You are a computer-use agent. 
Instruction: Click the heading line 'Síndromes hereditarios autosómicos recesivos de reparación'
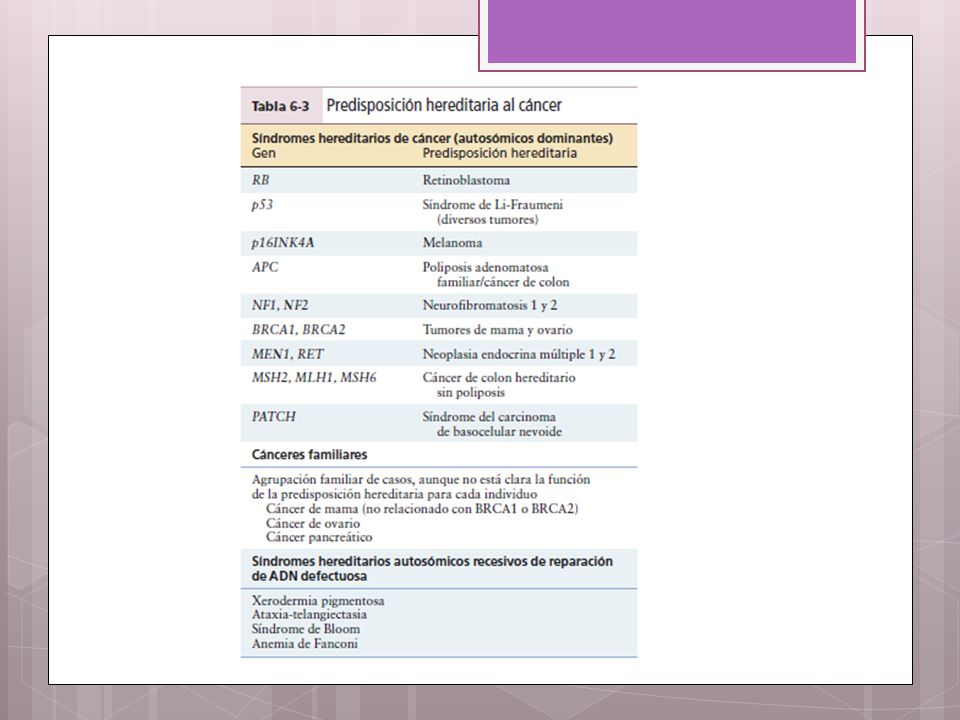pos(432,561)
